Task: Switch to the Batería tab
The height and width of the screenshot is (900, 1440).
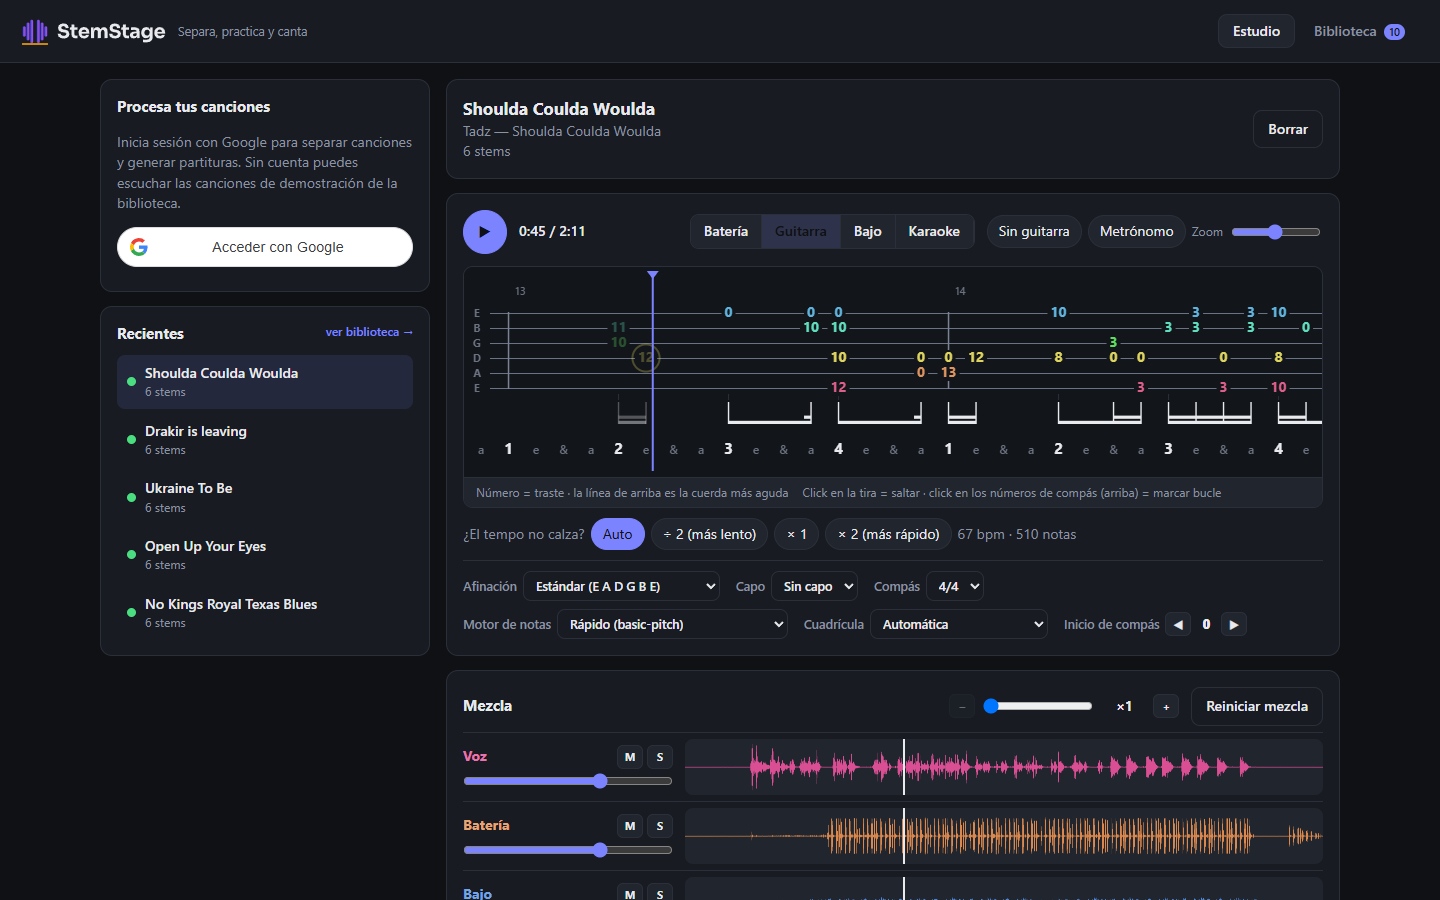Action: click(726, 232)
